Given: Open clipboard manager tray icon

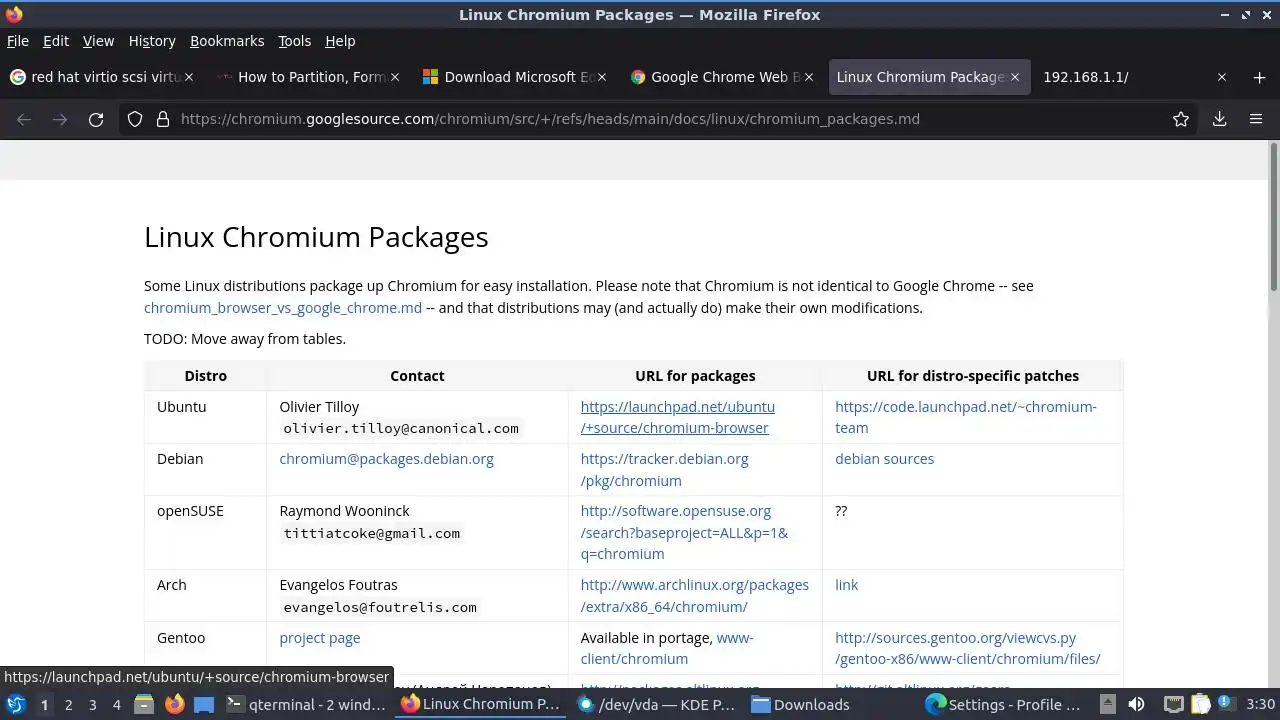Looking at the screenshot, I should pyautogui.click(x=1200, y=704).
